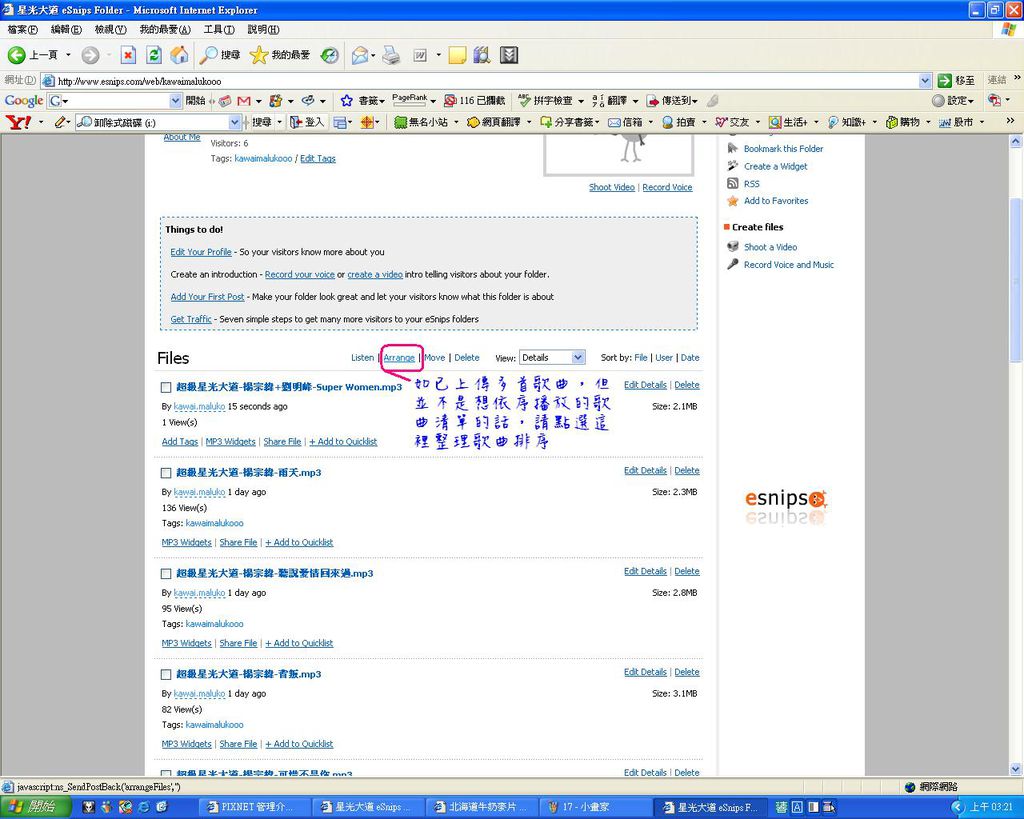Click the Mail envelope toolbar icon
Image resolution: width=1024 pixels, height=819 pixels.
point(360,56)
